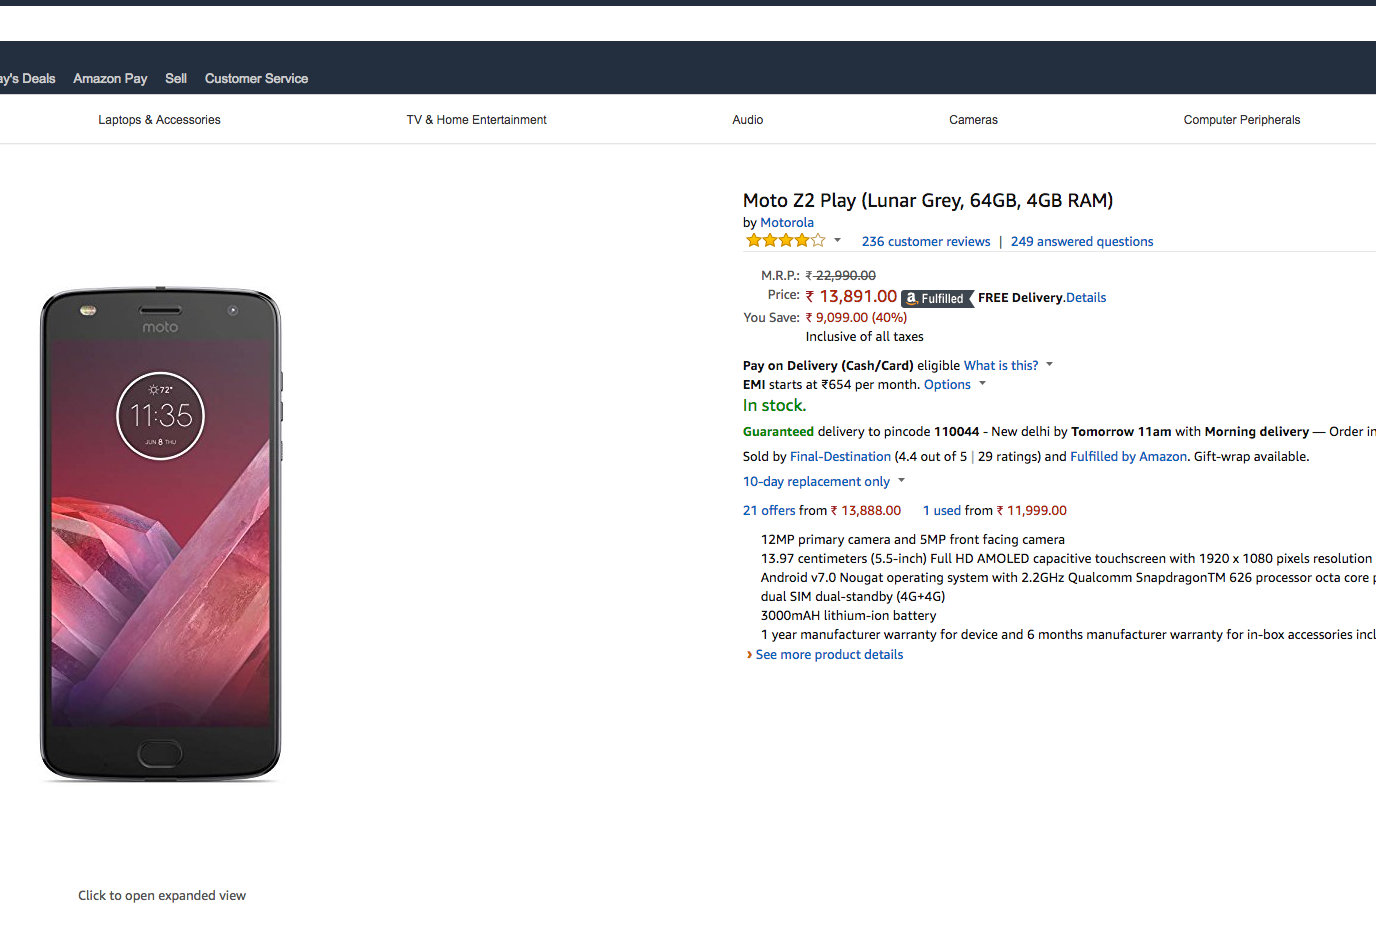The image size is (1376, 943).
Task: View the Final-Destination seller page
Action: point(840,457)
